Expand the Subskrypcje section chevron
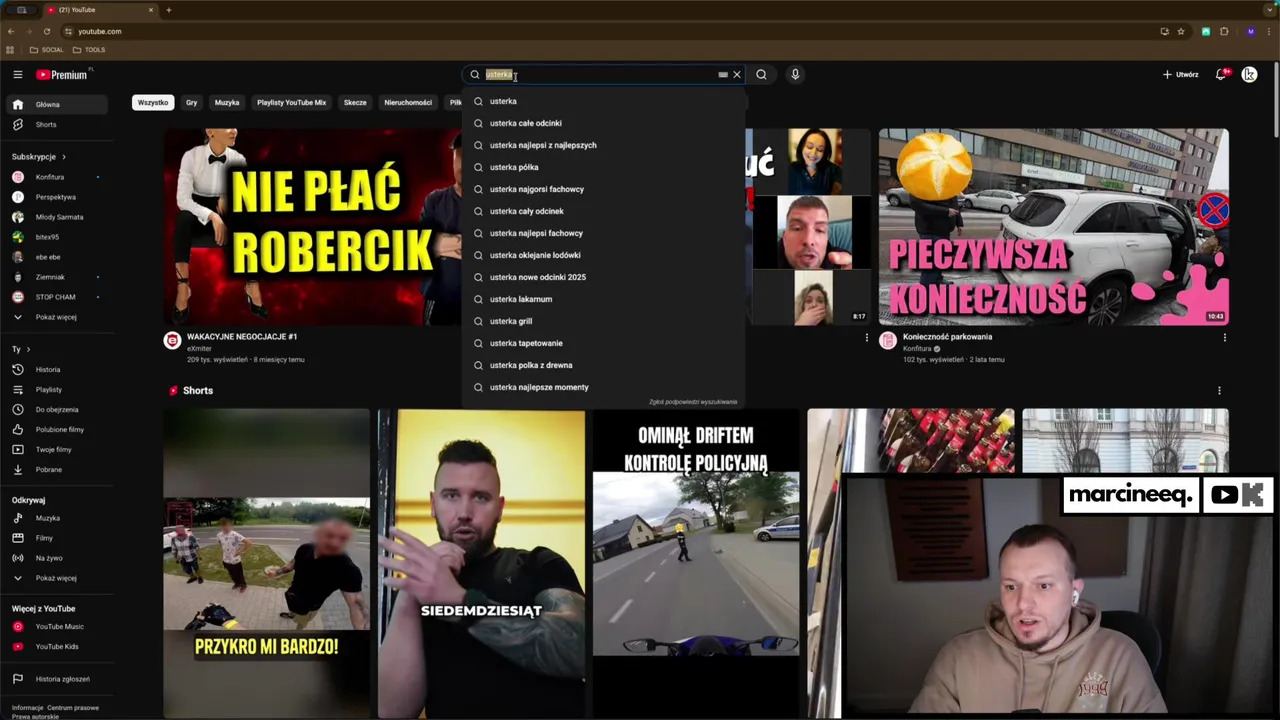The image size is (1280, 720). coord(64,156)
